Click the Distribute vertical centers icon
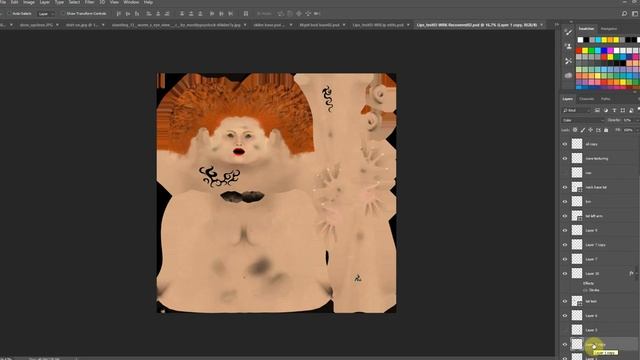Viewport: 640px width, 360px height. coord(191,13)
